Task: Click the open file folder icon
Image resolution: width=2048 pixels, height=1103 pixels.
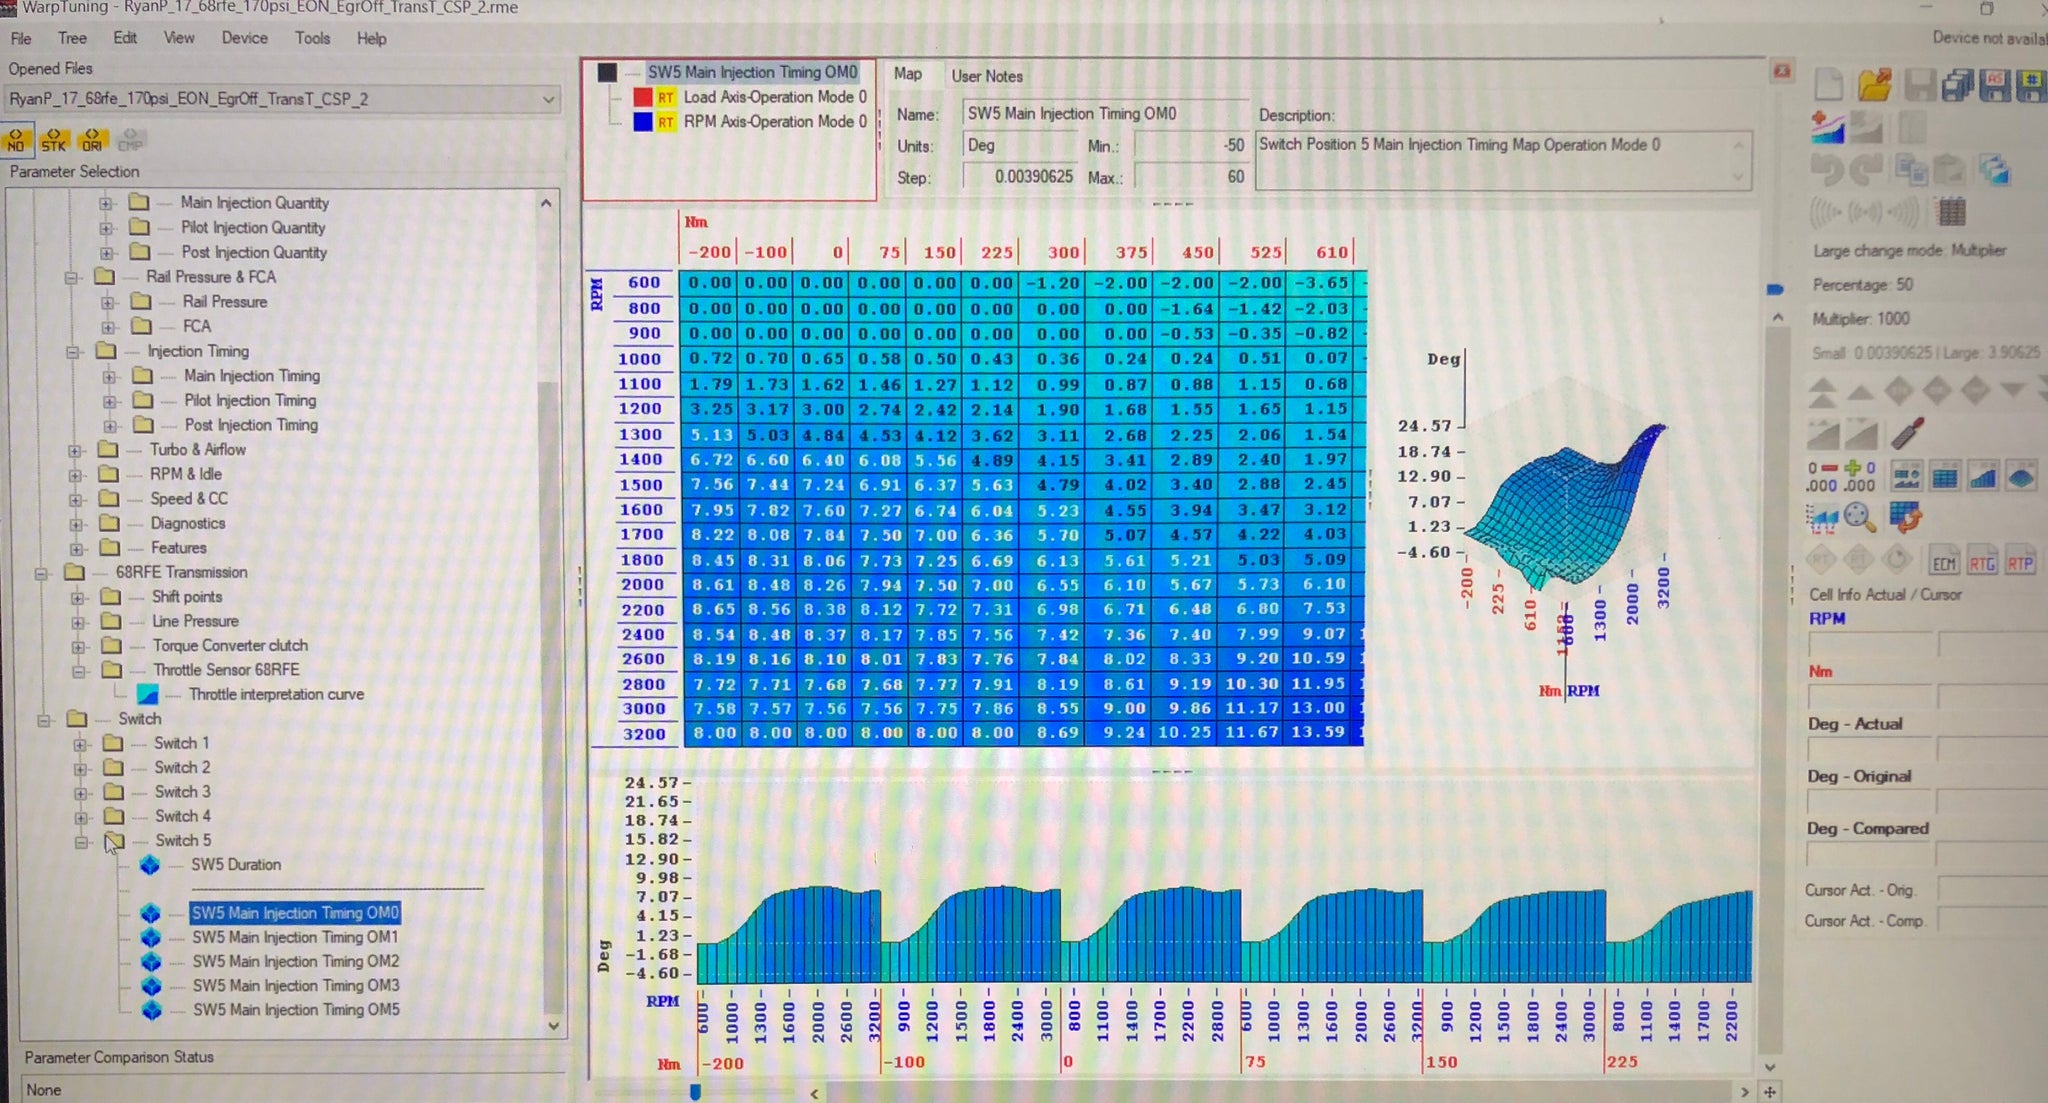Action: [x=1874, y=85]
